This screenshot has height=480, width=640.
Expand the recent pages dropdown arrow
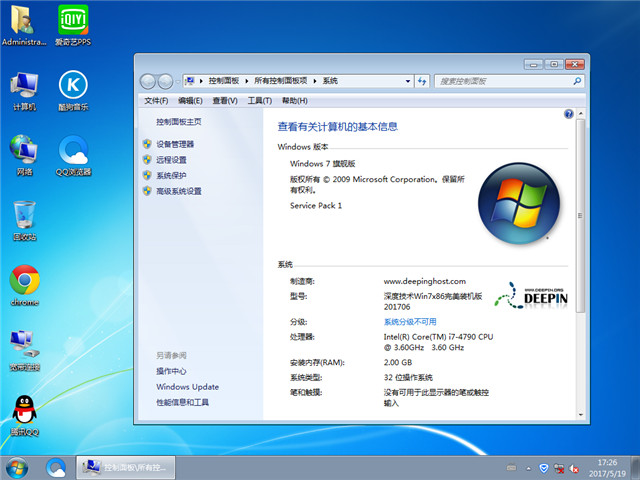click(x=178, y=82)
